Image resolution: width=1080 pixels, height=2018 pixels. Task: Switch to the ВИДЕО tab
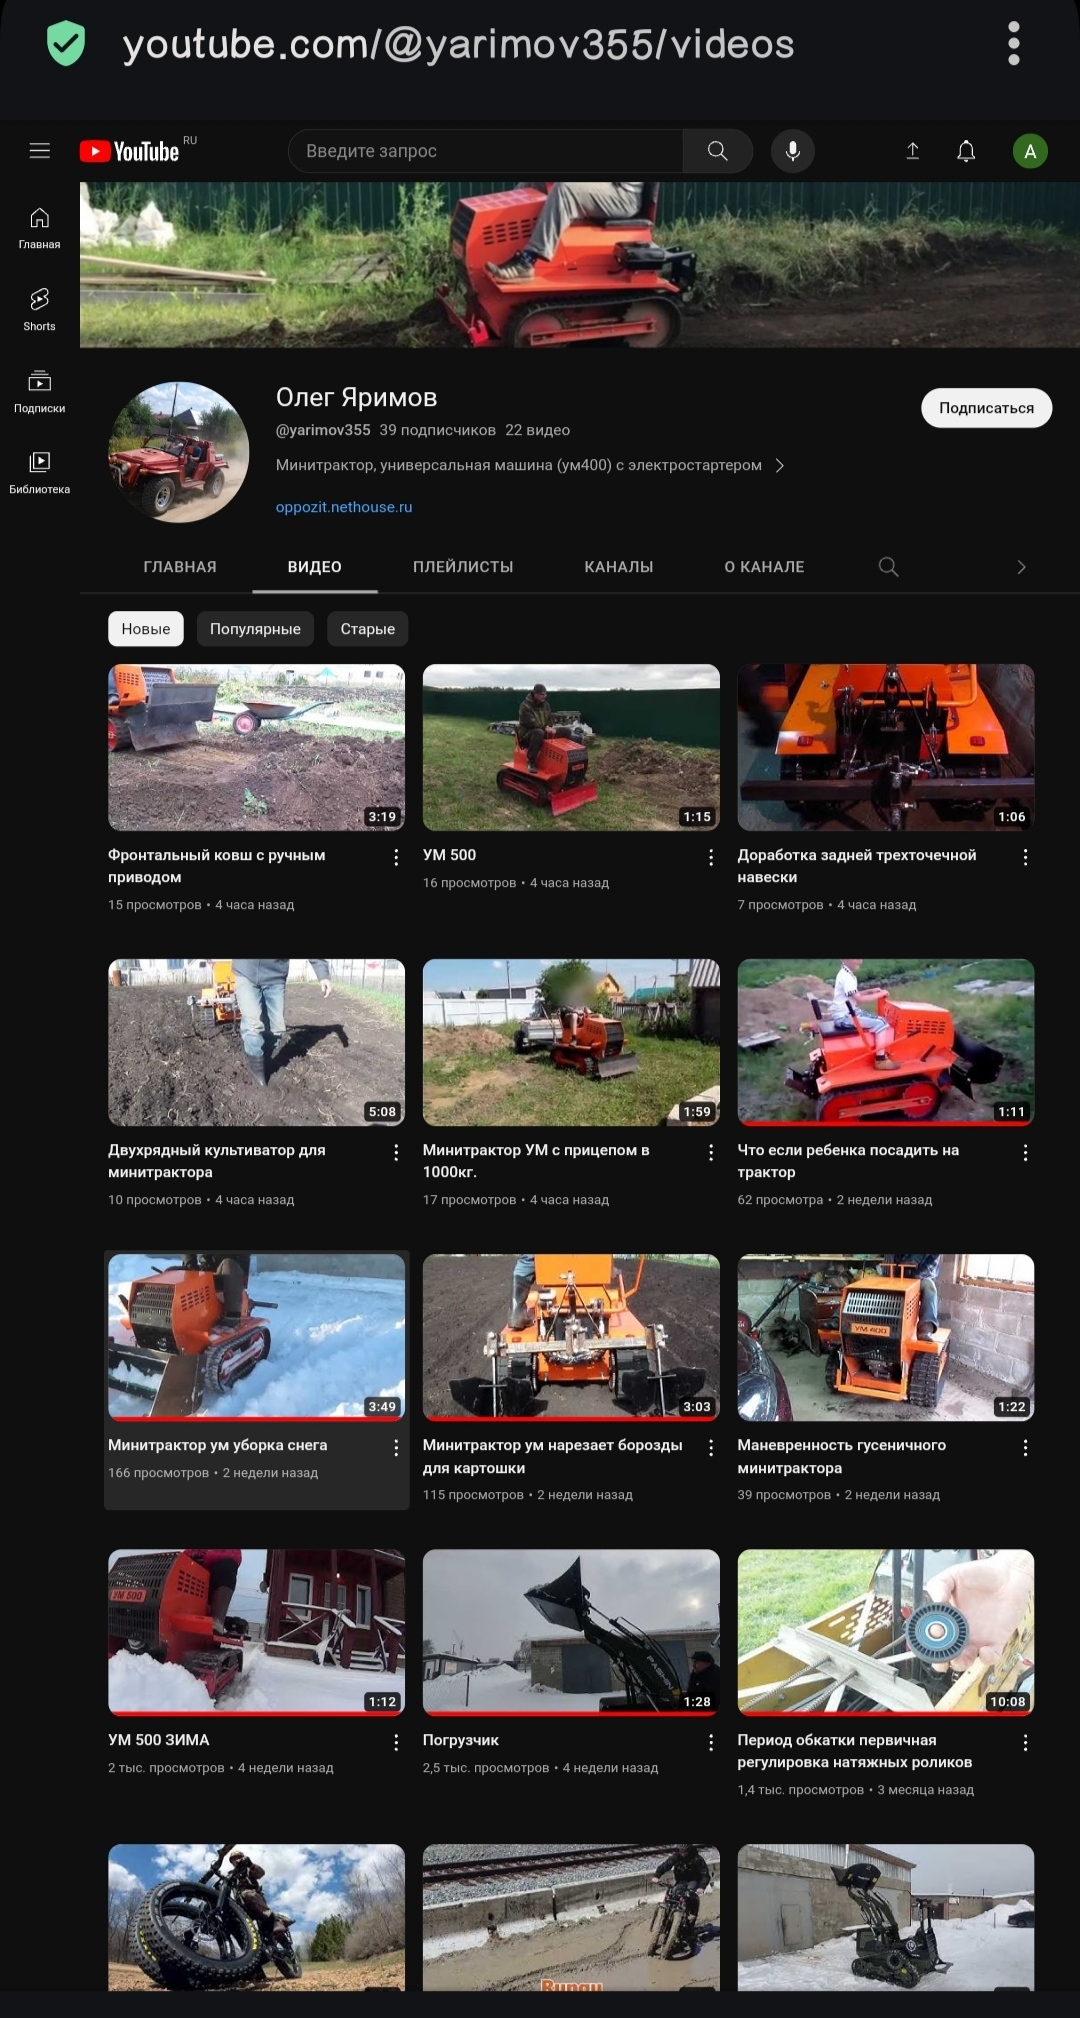[315, 567]
